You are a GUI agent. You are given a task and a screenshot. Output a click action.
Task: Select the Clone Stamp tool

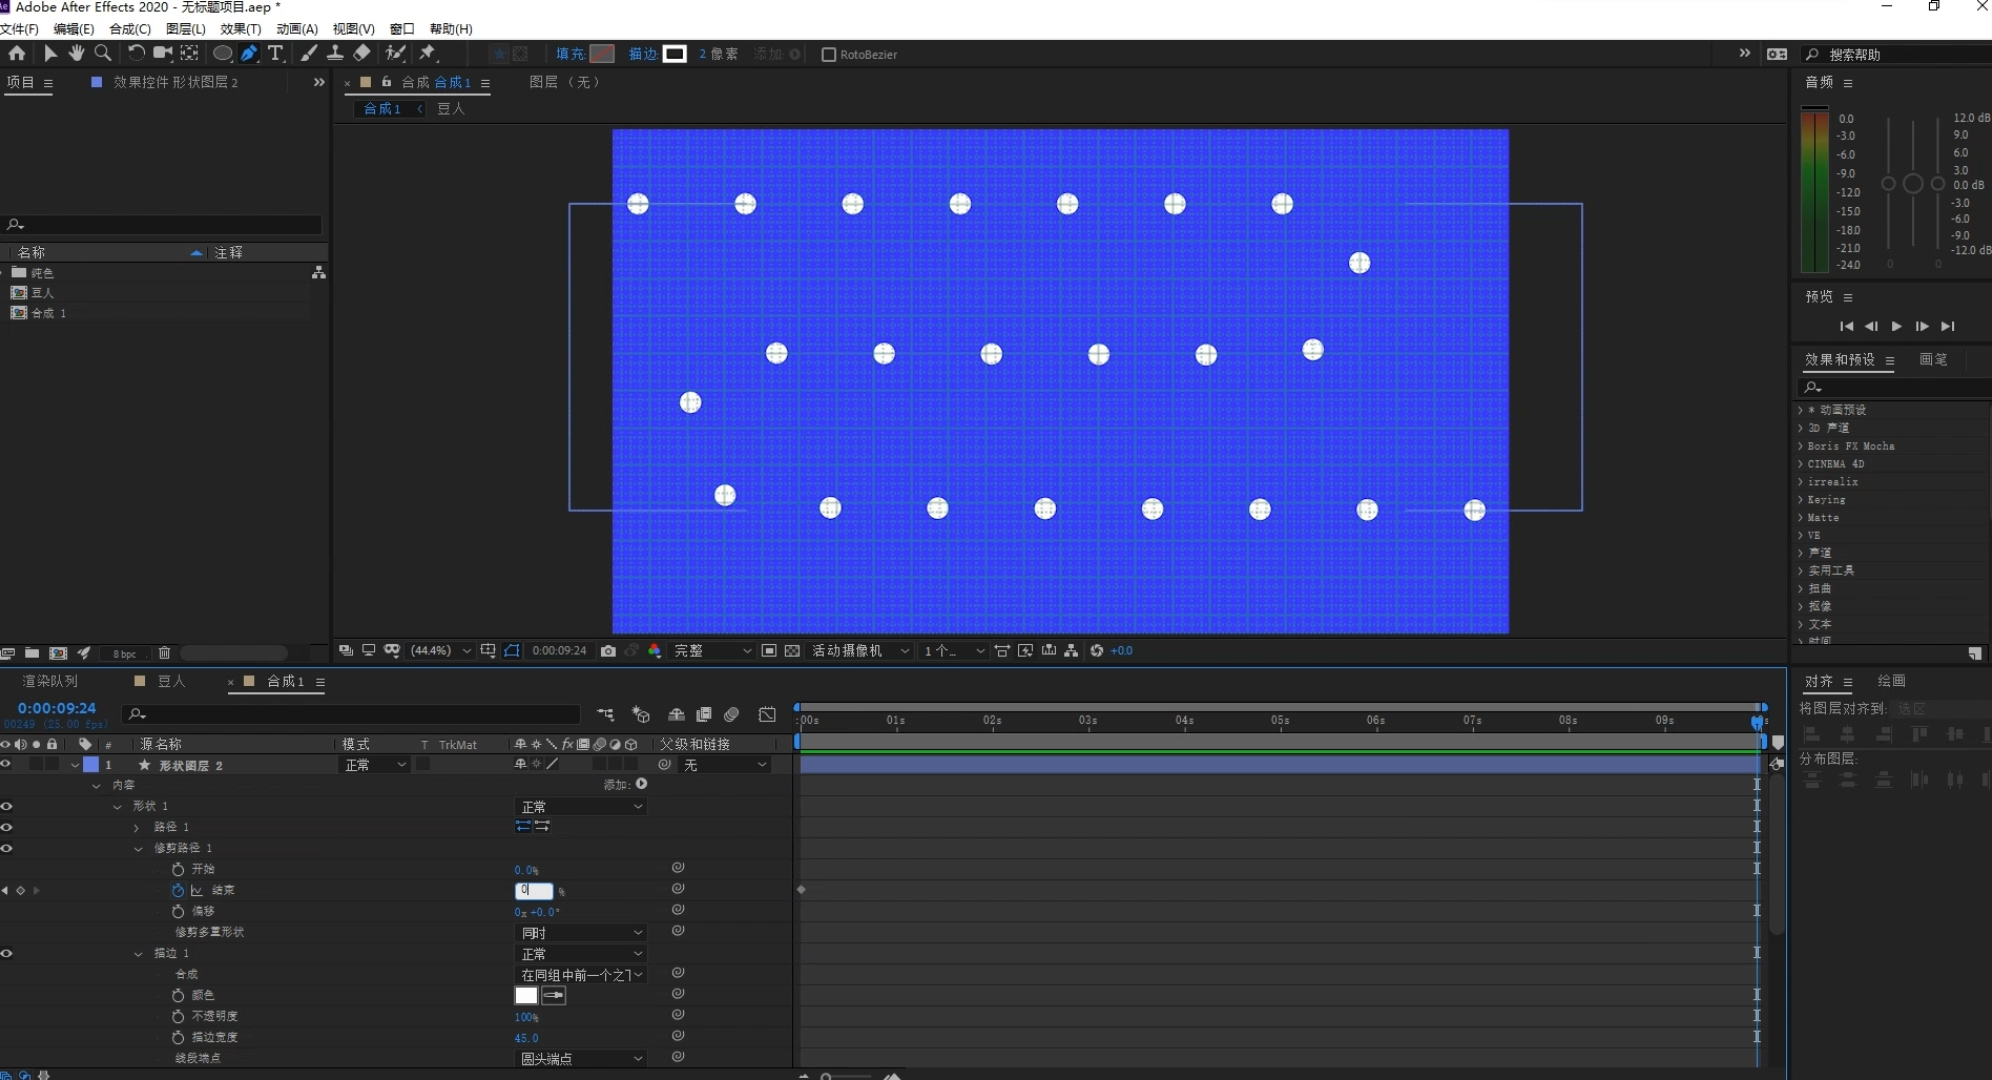[x=335, y=53]
